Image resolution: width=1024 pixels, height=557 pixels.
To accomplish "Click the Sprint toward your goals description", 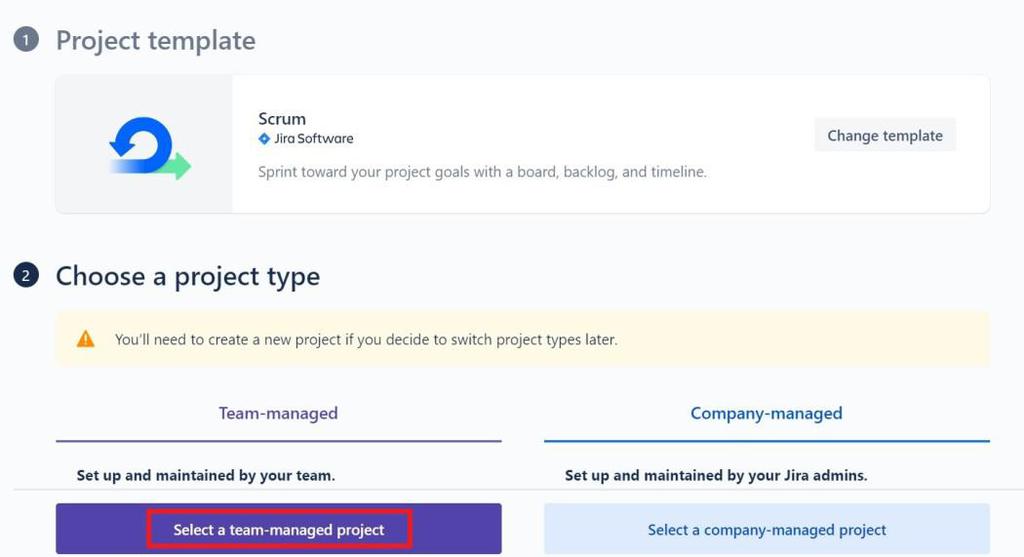I will 482,172.
